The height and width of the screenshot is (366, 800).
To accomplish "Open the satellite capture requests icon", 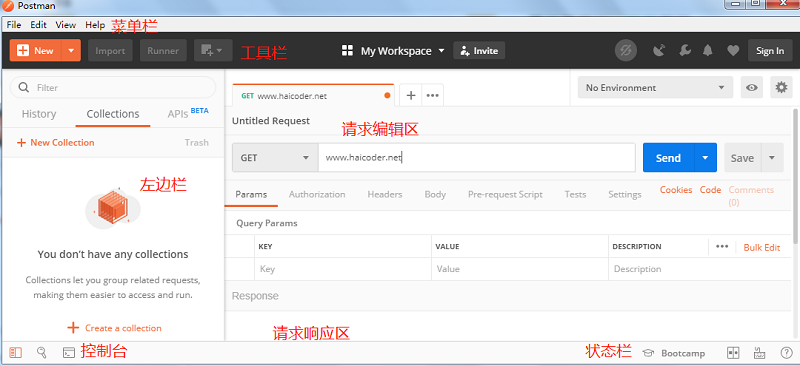I will tap(659, 51).
